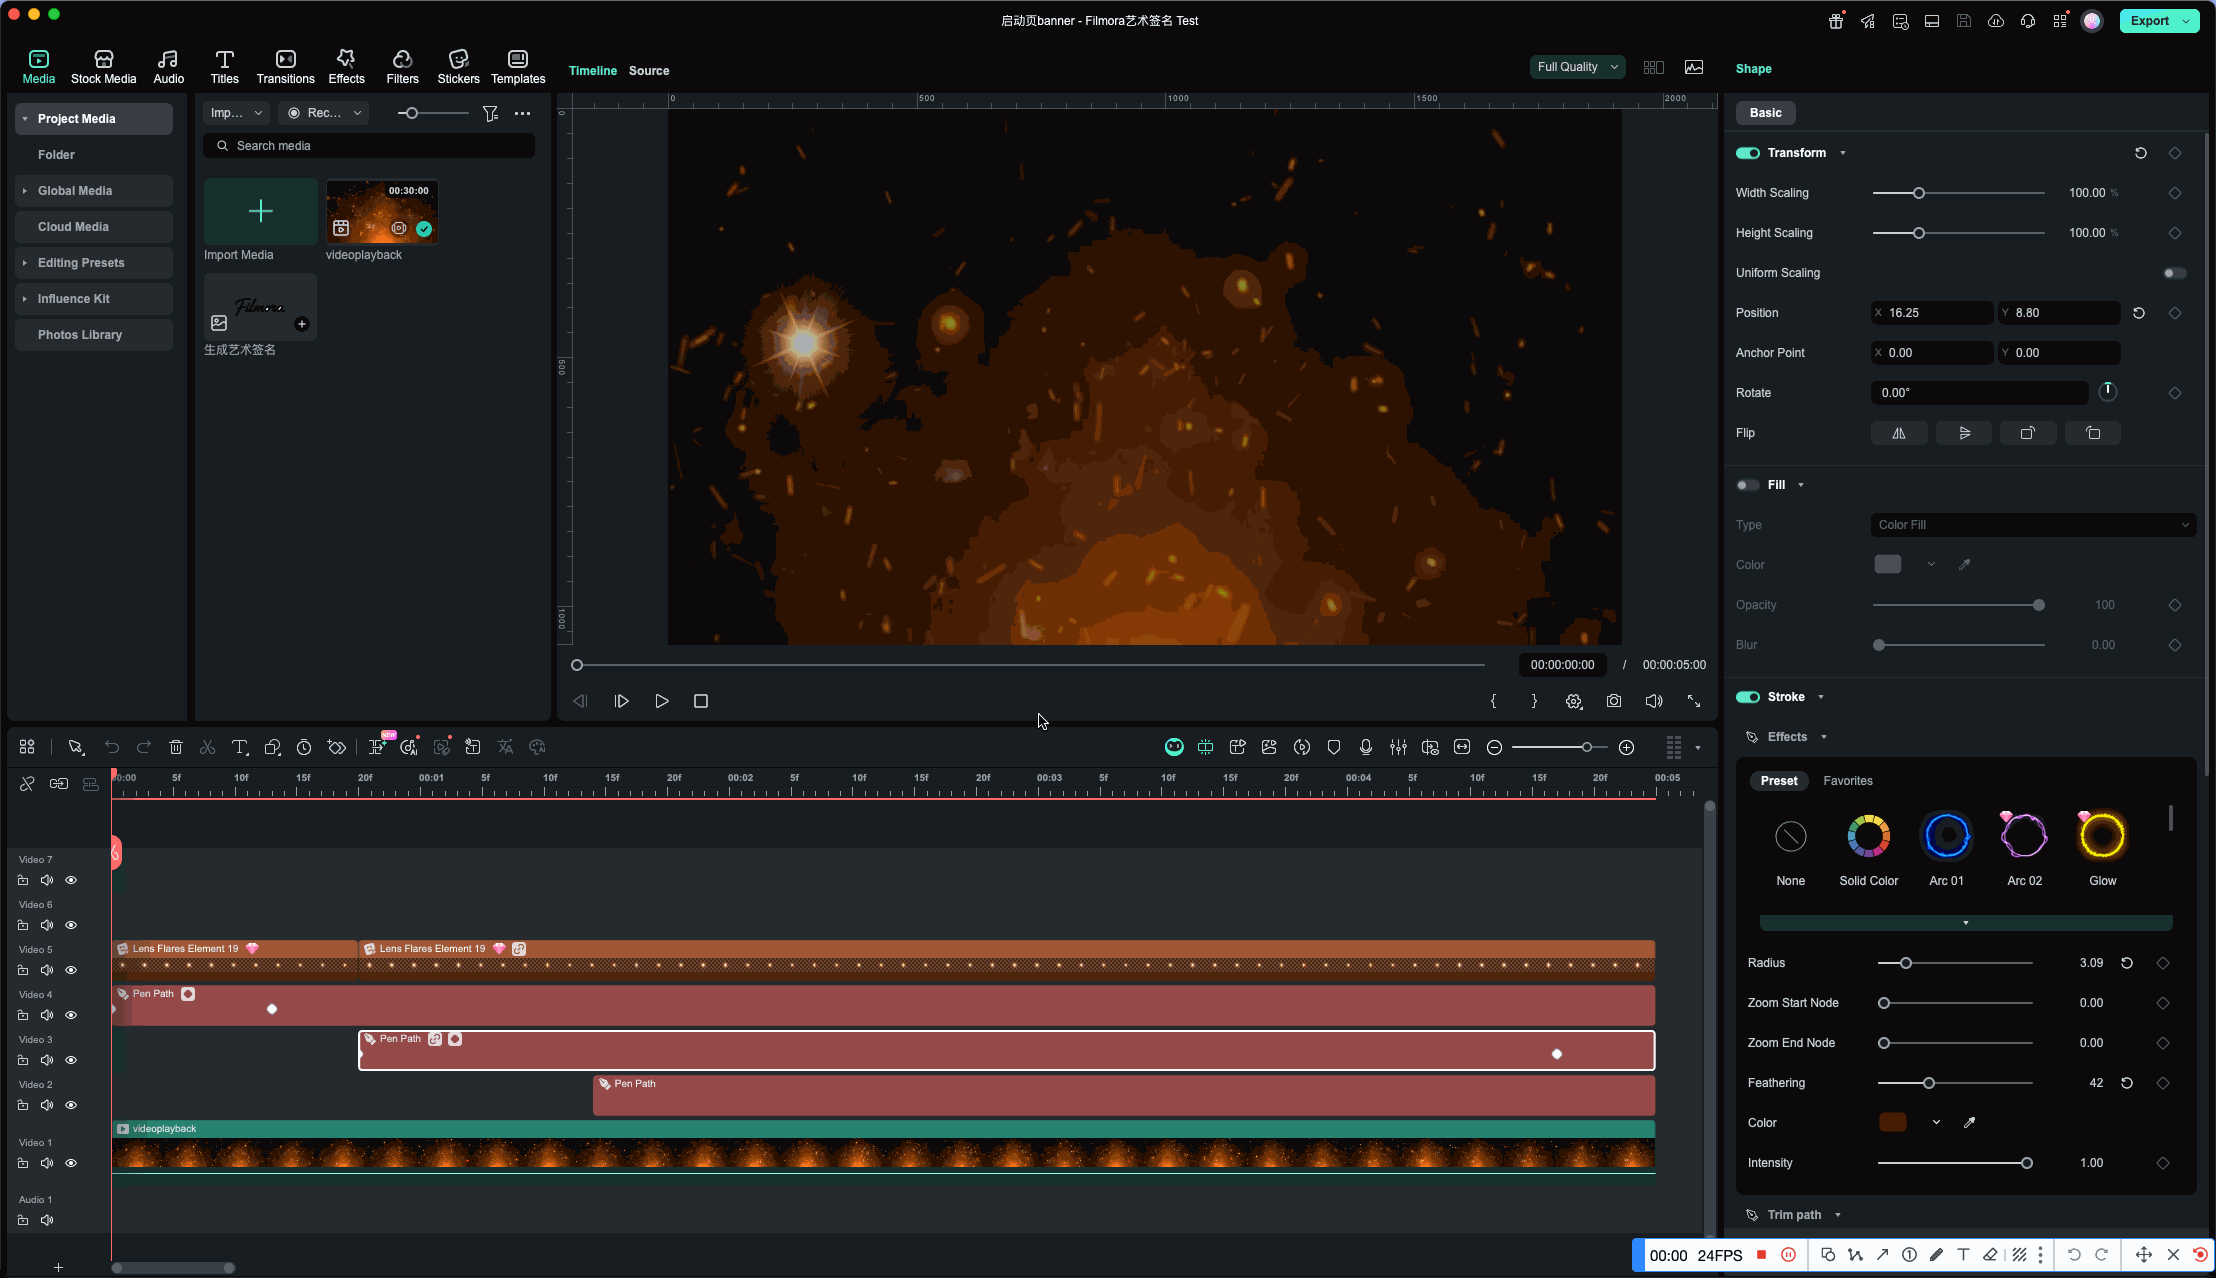2216x1278 pixels.
Task: Click the Export button
Action: (x=2149, y=21)
